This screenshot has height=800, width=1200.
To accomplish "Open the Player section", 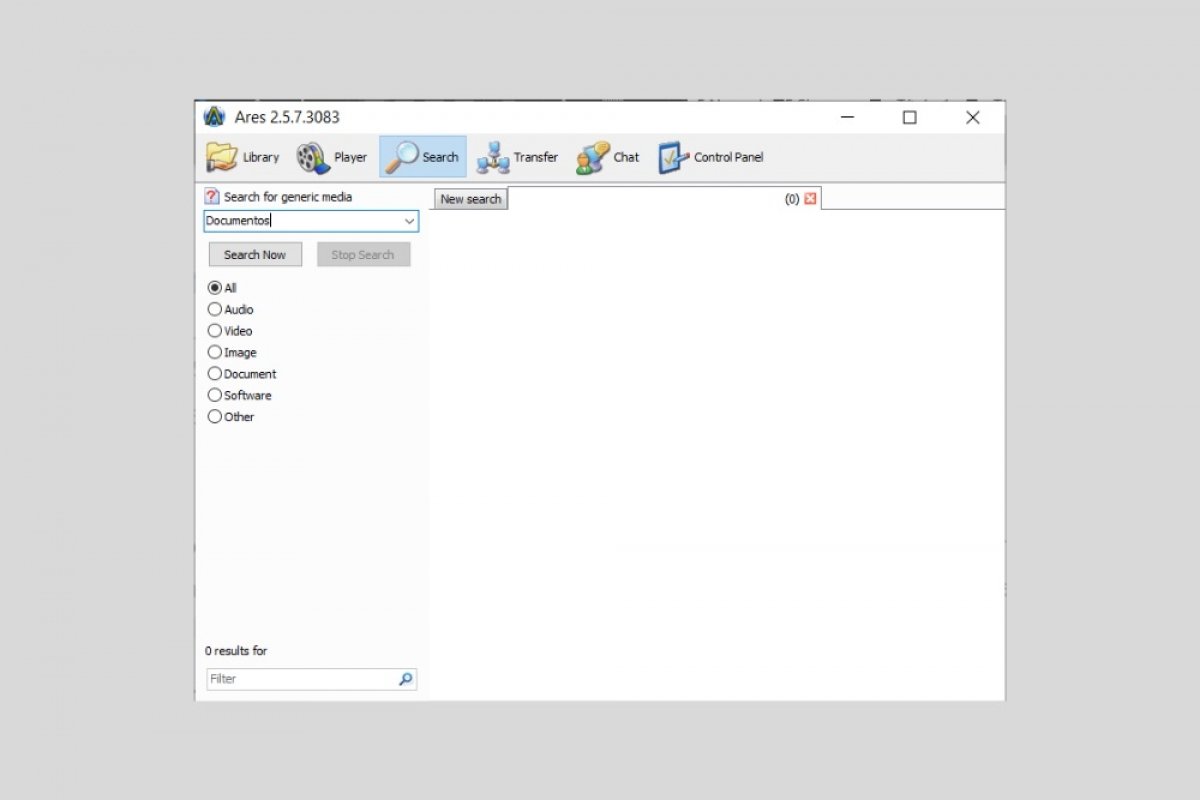I will coord(332,157).
